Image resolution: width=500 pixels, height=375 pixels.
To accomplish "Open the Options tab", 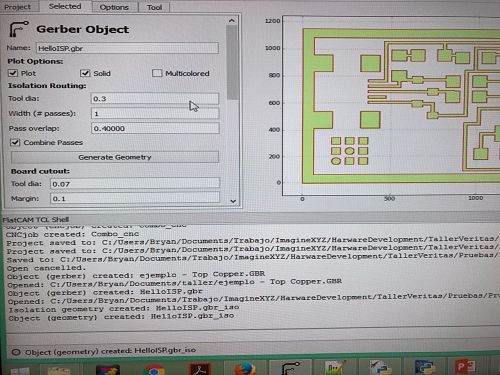I will [x=114, y=7].
